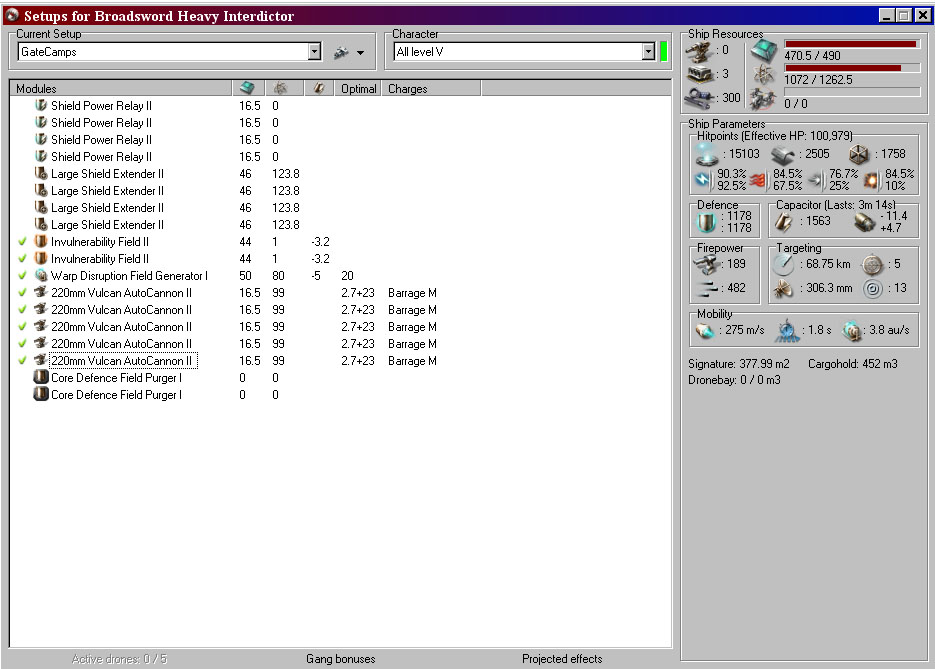Open Projected effects at the bottom
Viewport: 935px width, 669px height.
(562, 659)
